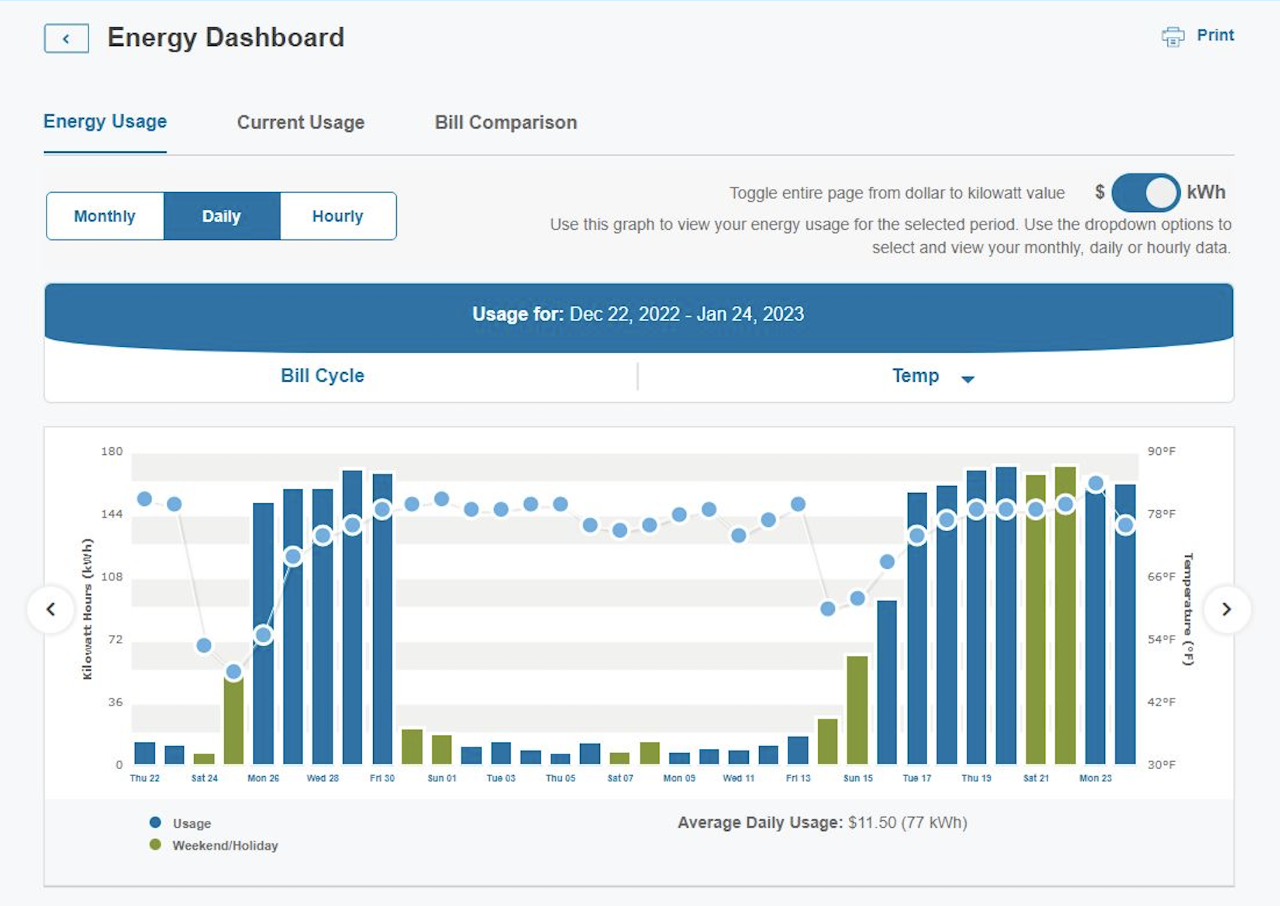The image size is (1280, 906).
Task: Click the back arrow button
Action: [66, 39]
